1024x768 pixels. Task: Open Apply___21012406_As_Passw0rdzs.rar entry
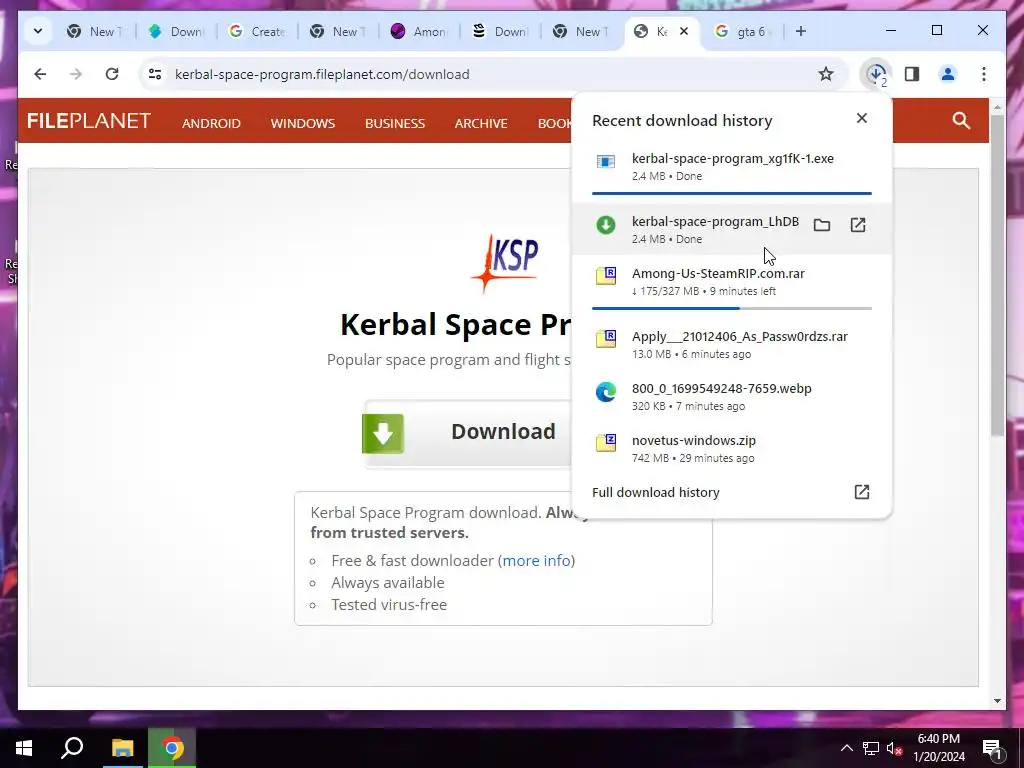(731, 344)
